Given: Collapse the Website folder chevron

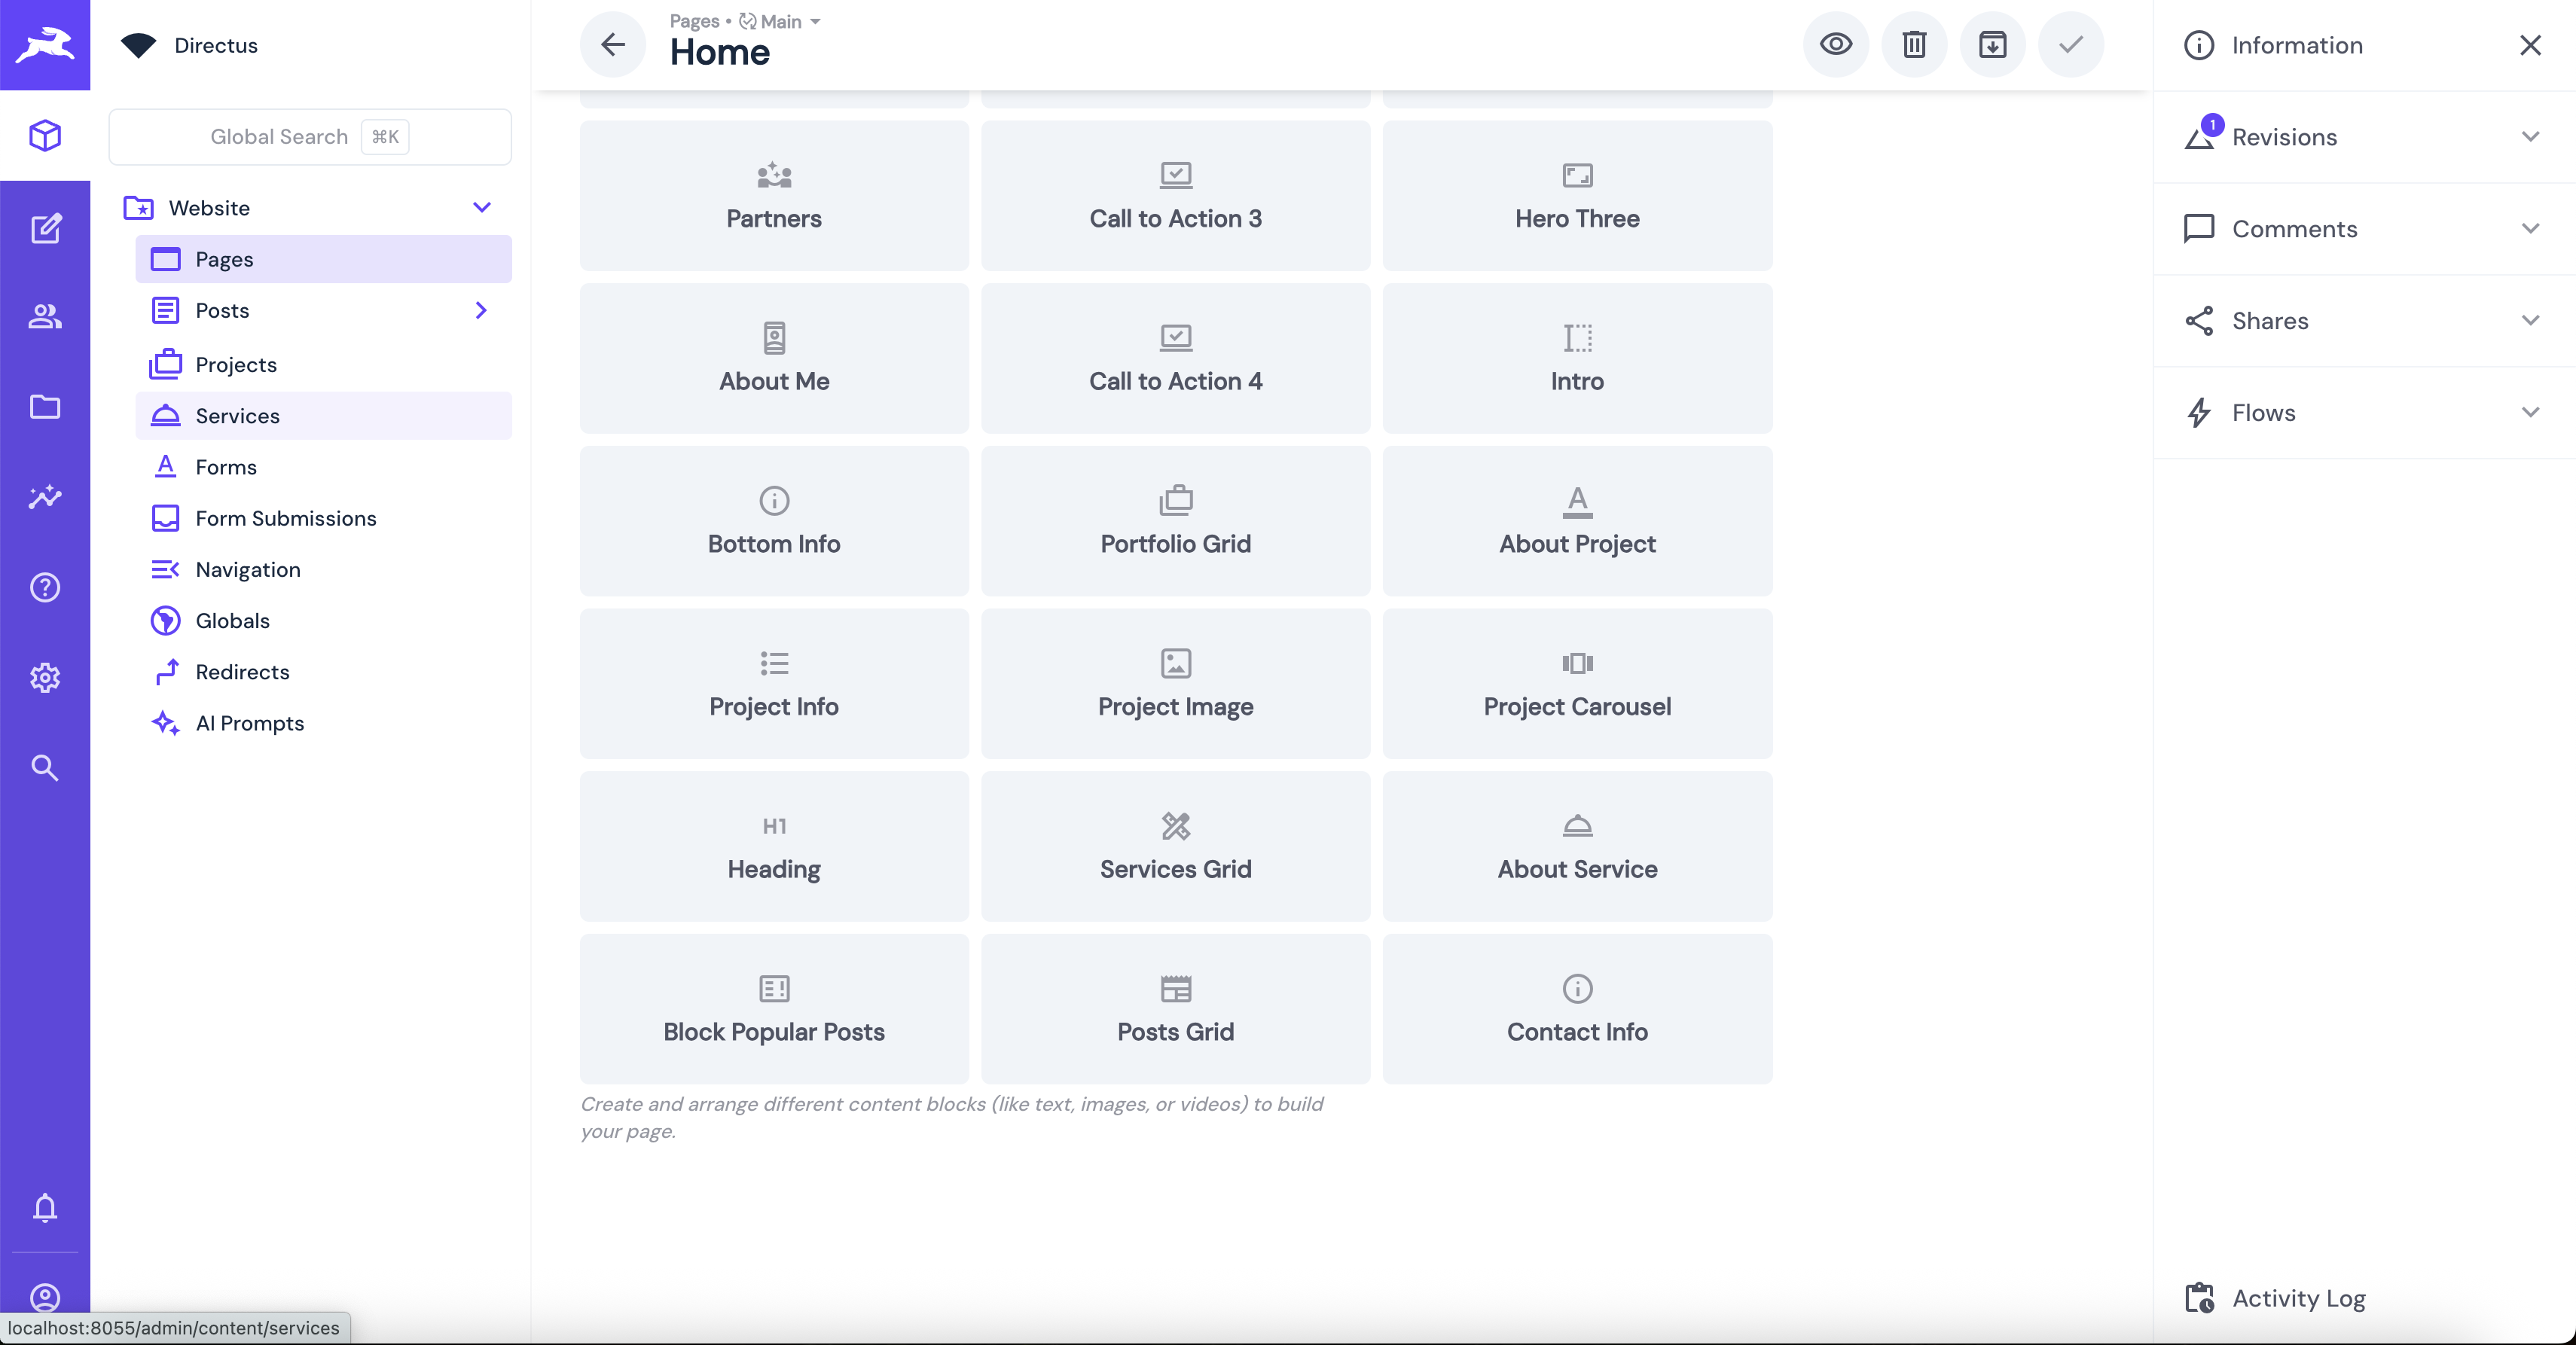Looking at the screenshot, I should 482,208.
